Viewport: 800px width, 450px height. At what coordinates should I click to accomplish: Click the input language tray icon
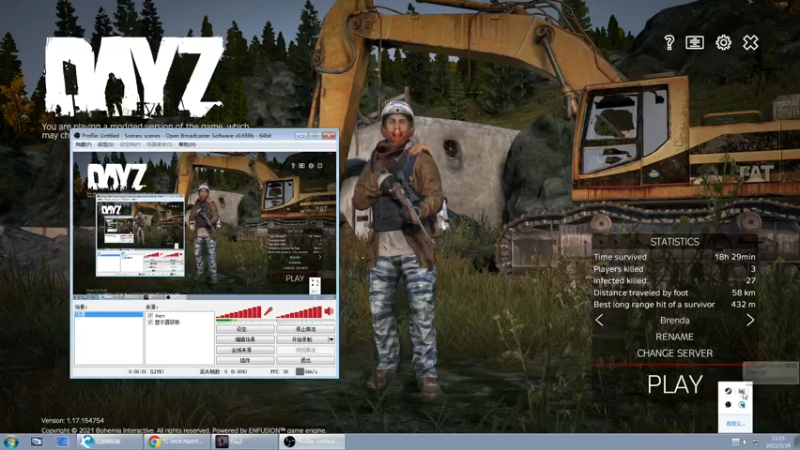[x=735, y=442]
